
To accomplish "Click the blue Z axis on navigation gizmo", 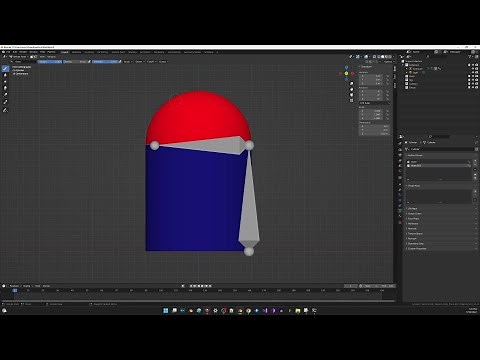I will click(x=346, y=68).
